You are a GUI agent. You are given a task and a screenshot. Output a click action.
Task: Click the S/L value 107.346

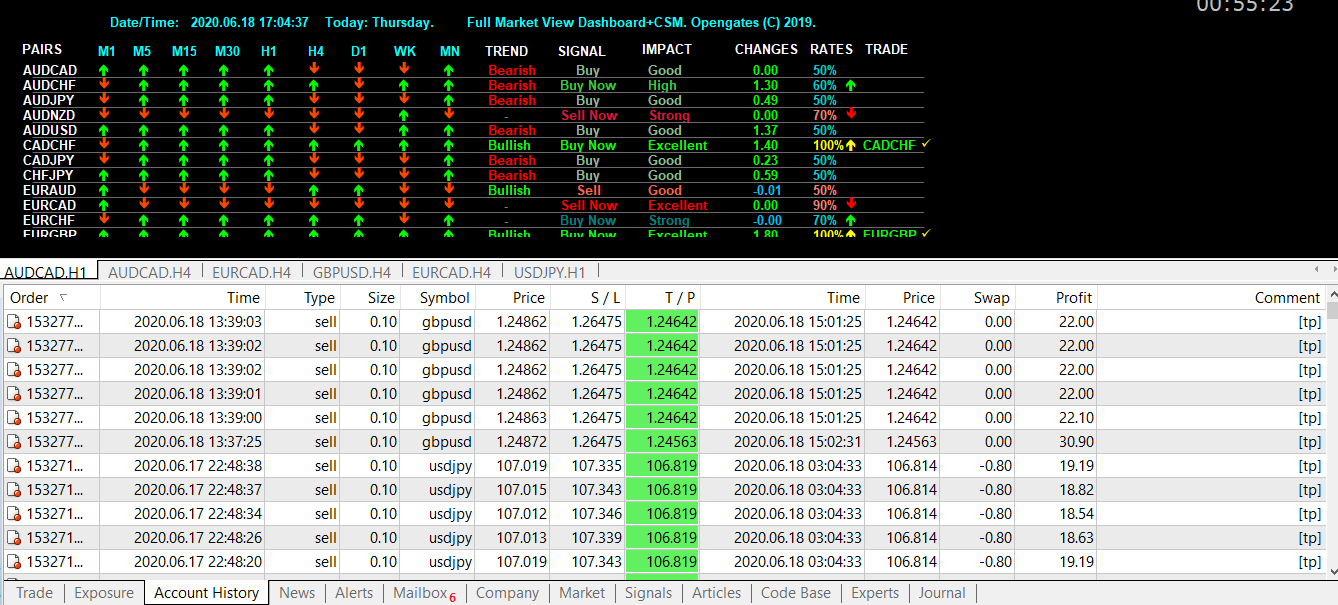pyautogui.click(x=596, y=514)
